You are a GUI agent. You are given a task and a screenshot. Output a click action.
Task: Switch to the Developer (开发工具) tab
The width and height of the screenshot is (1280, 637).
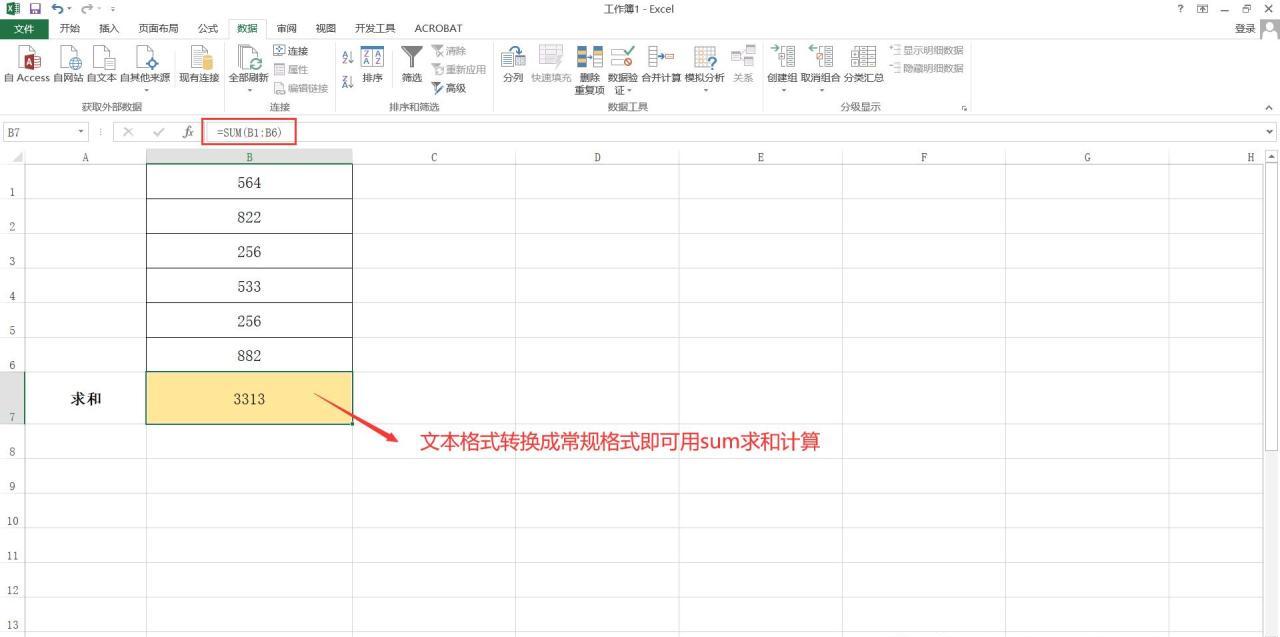click(x=375, y=29)
